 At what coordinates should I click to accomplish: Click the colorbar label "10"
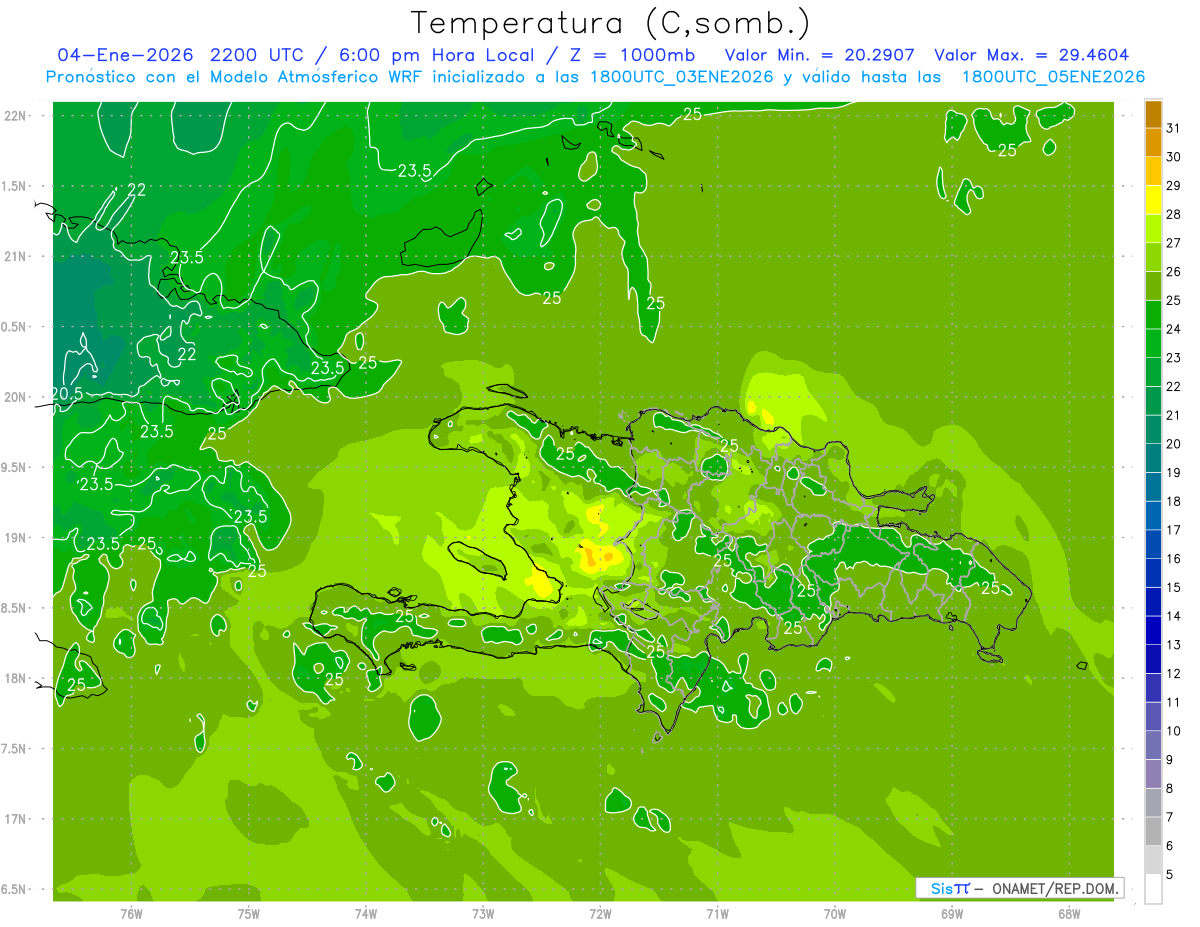click(1174, 731)
